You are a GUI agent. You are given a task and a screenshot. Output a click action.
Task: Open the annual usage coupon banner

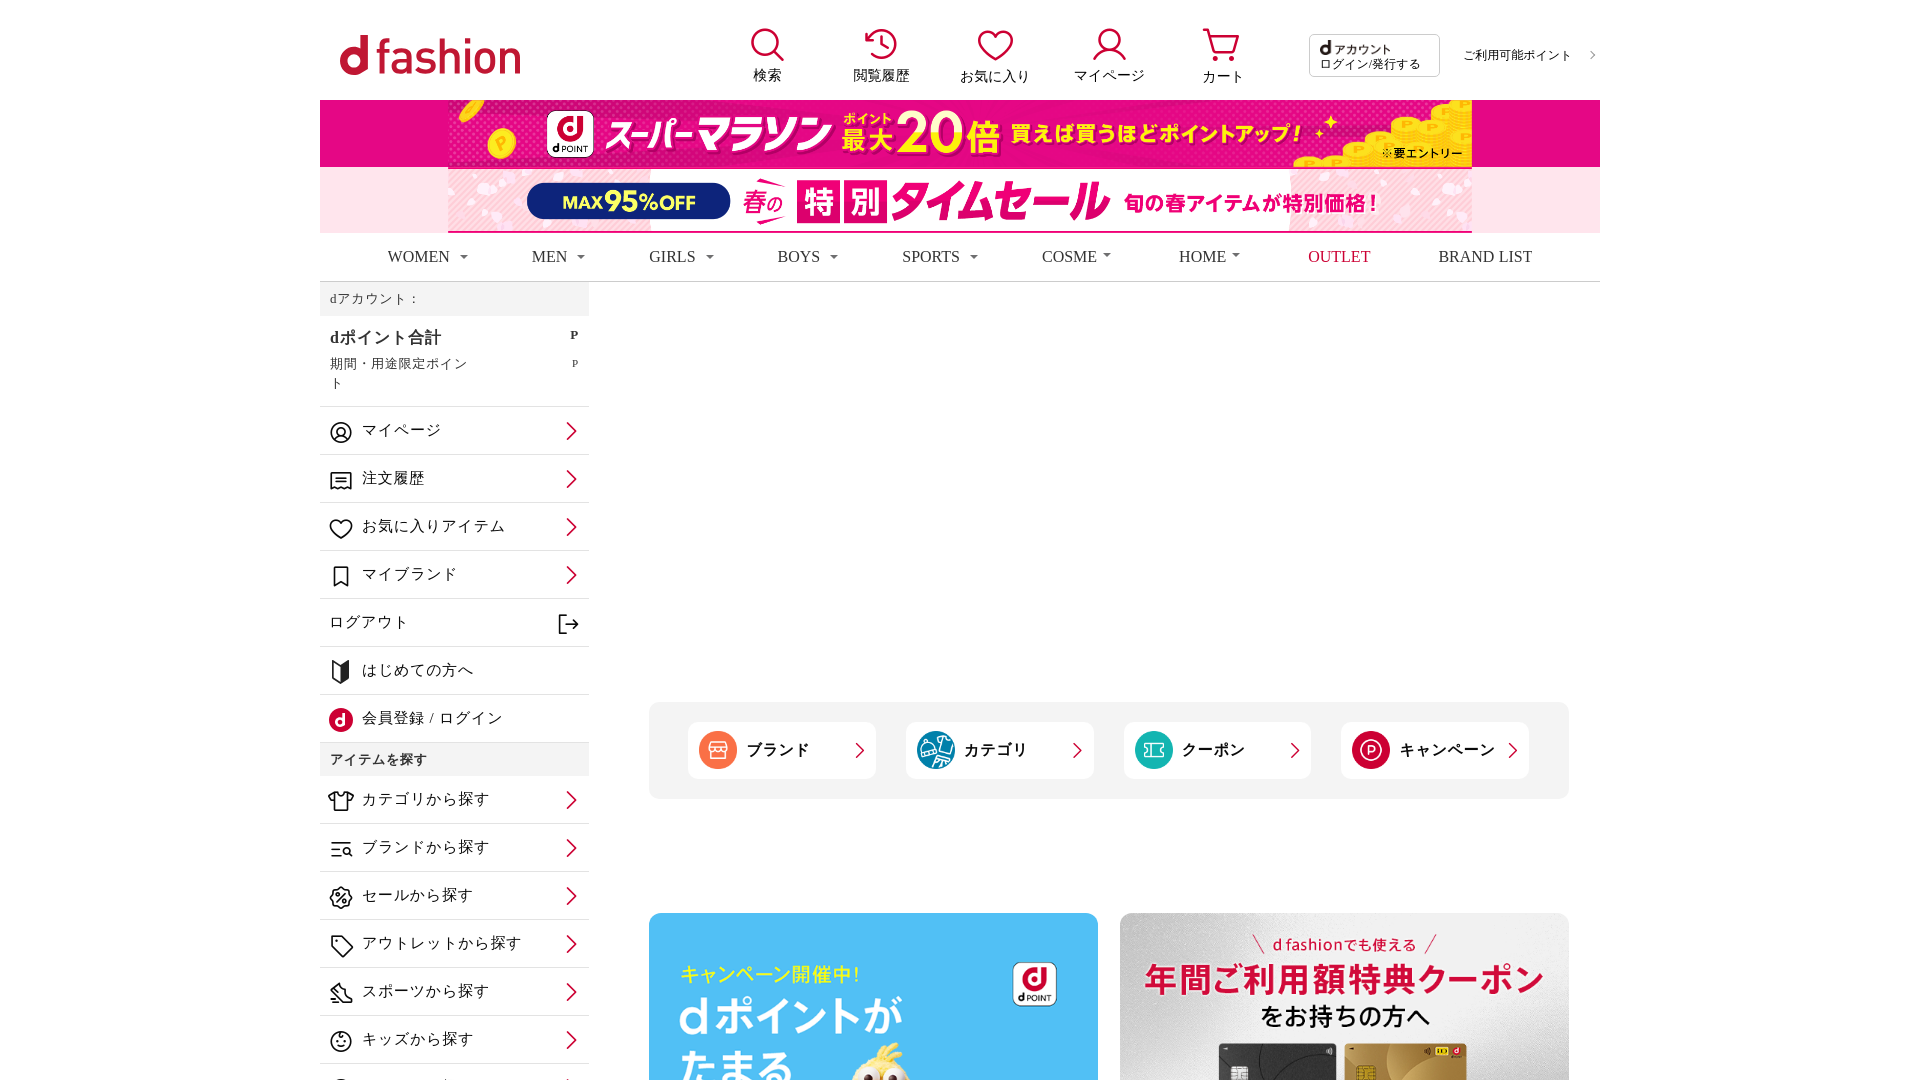1344,996
